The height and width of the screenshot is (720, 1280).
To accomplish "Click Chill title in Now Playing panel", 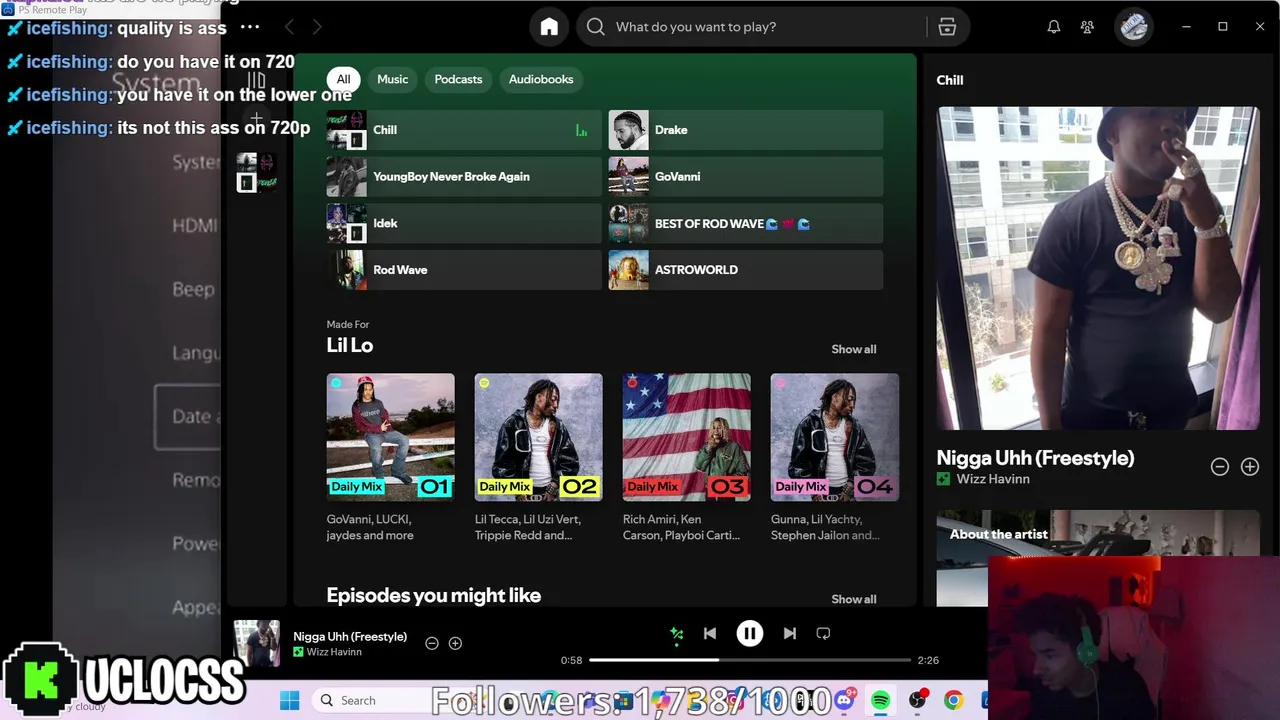I will pos(950,80).
